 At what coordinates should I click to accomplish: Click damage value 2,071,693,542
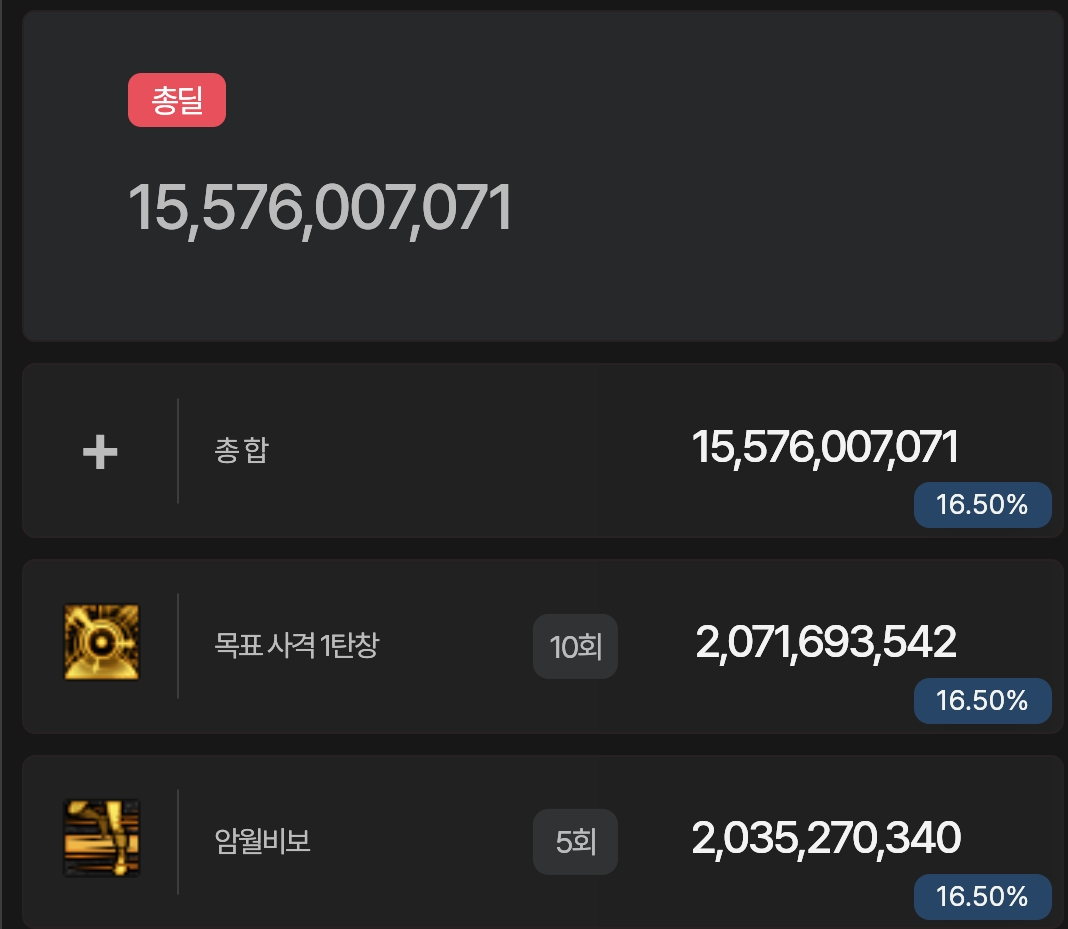(826, 643)
